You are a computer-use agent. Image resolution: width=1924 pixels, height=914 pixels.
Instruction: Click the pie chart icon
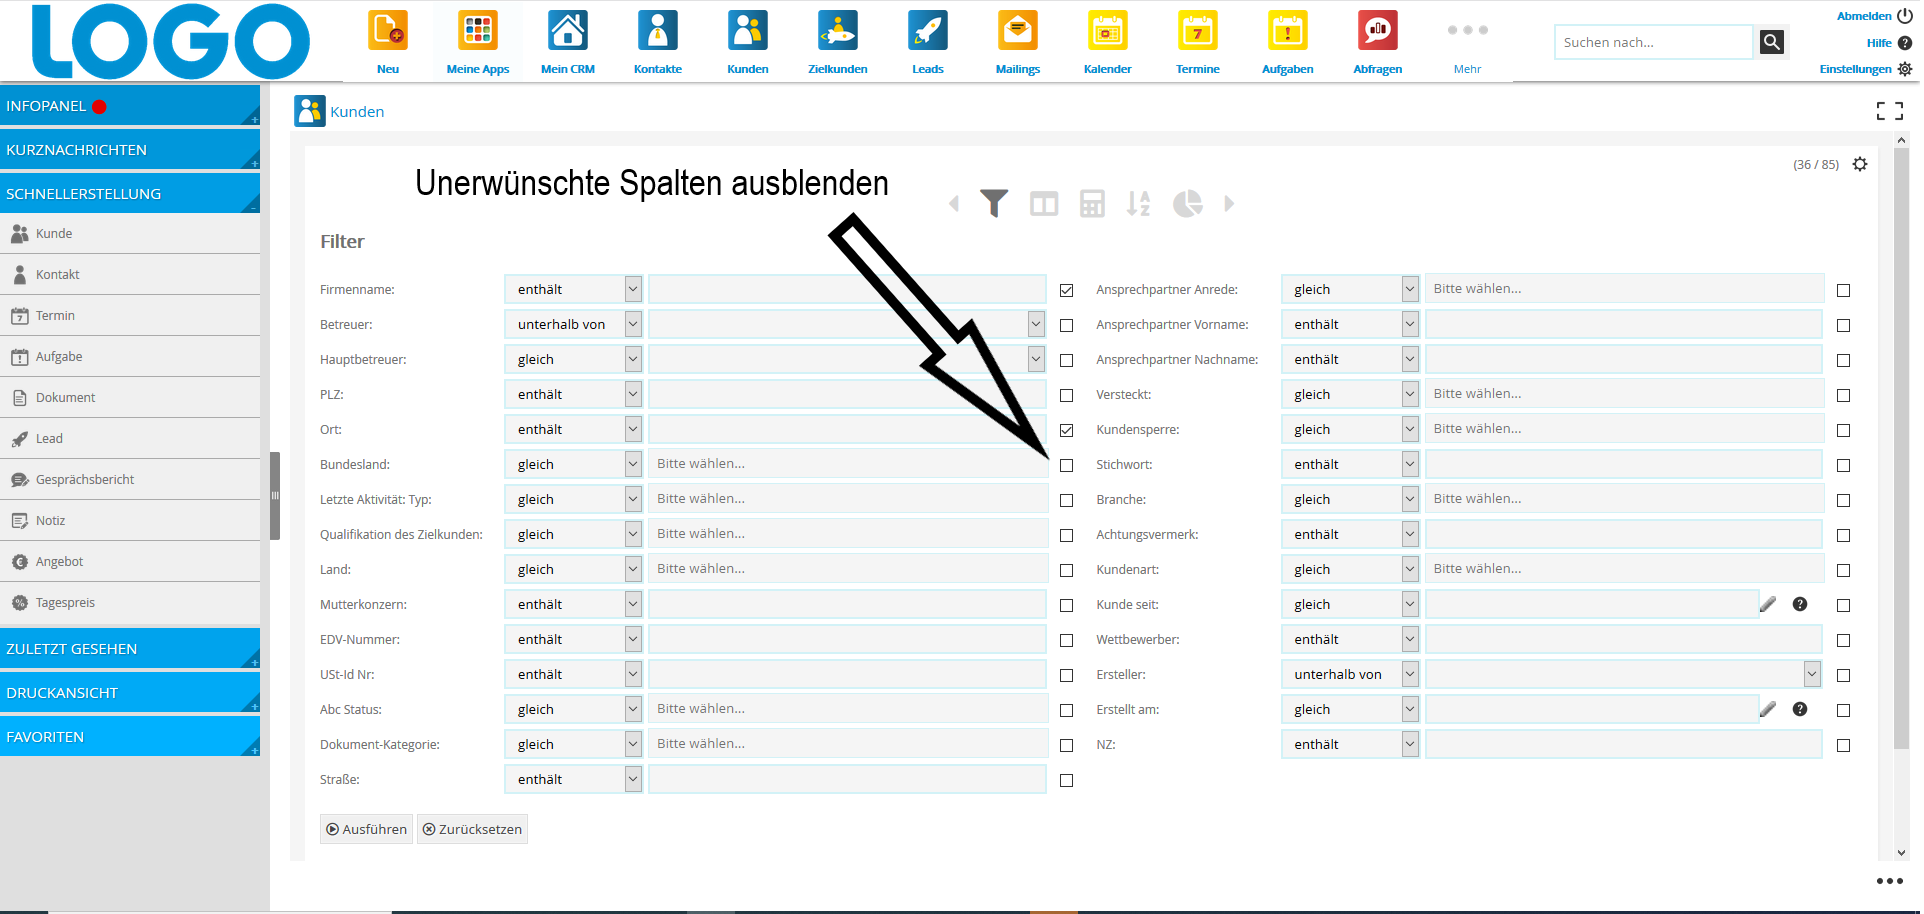(1187, 204)
